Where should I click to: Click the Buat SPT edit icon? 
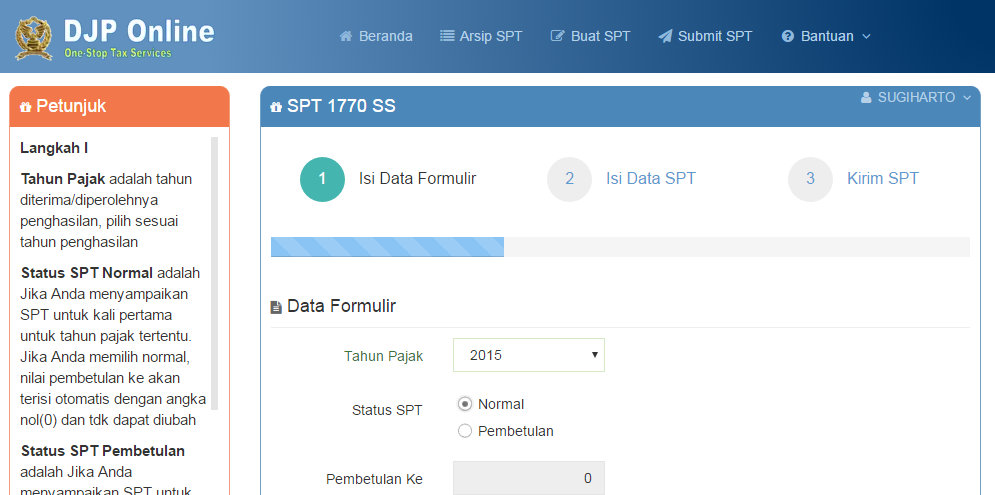pos(558,36)
